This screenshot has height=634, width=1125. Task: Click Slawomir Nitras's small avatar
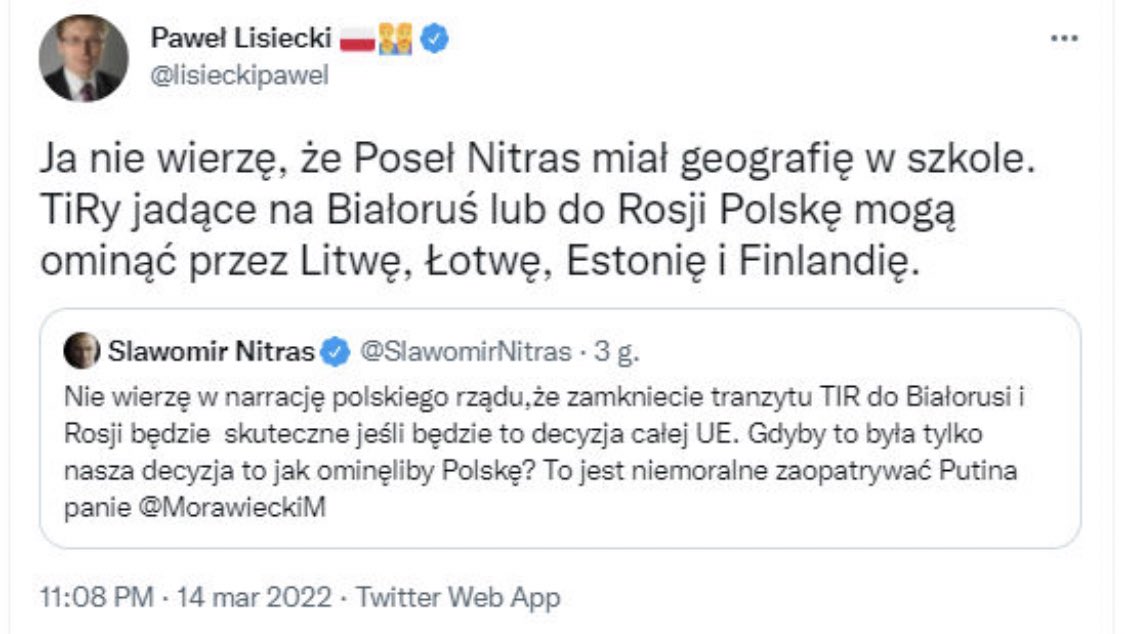coord(80,351)
